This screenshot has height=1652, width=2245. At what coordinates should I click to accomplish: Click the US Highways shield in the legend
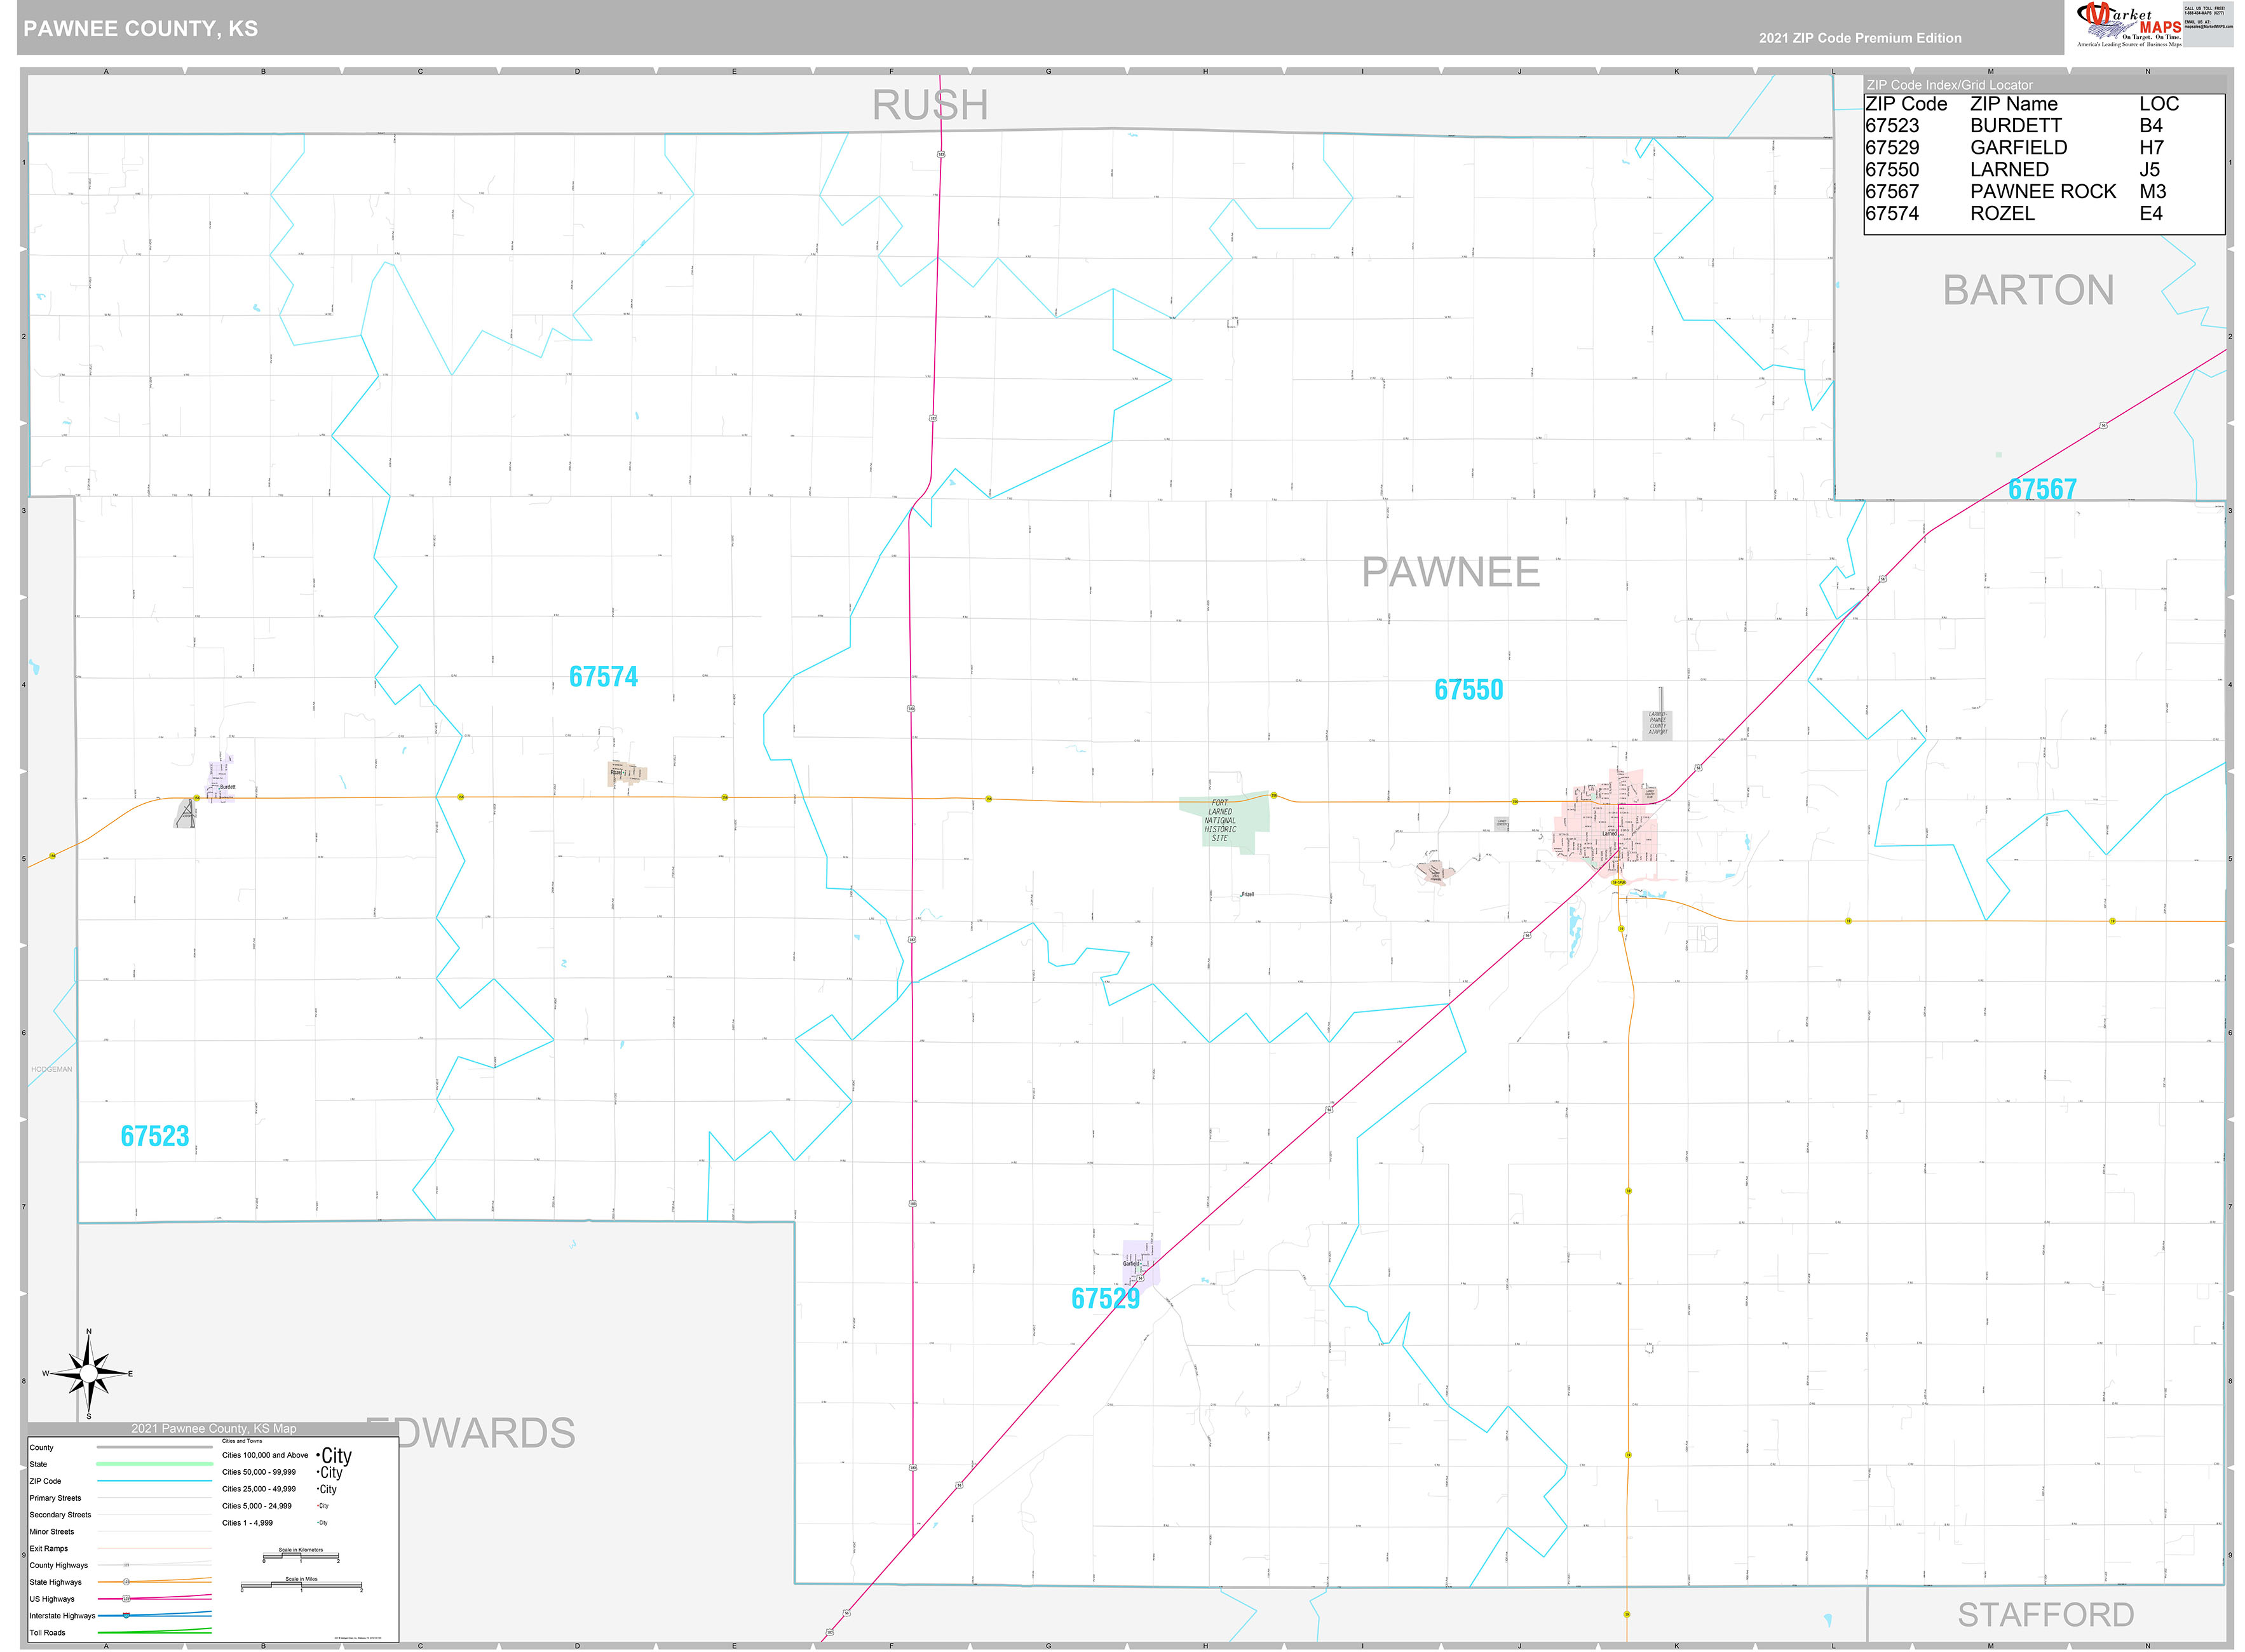point(127,1599)
